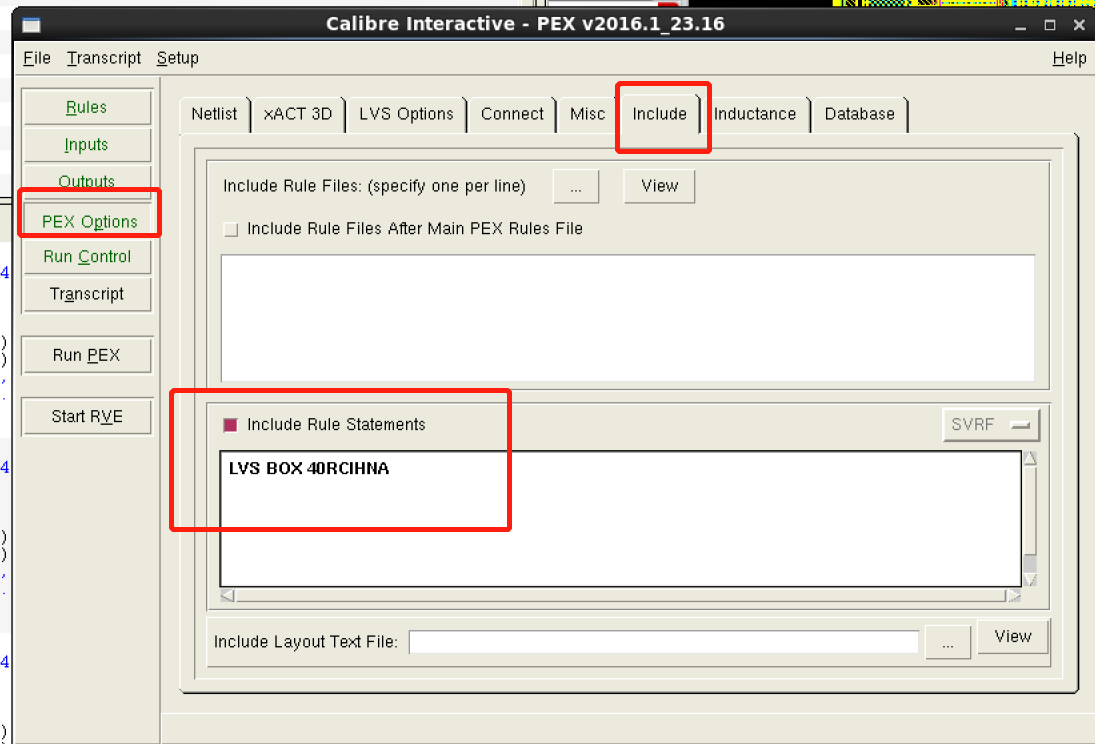1095x744 pixels.
Task: Enable Include Rule Files After Main PEX Rules File
Action: point(230,229)
